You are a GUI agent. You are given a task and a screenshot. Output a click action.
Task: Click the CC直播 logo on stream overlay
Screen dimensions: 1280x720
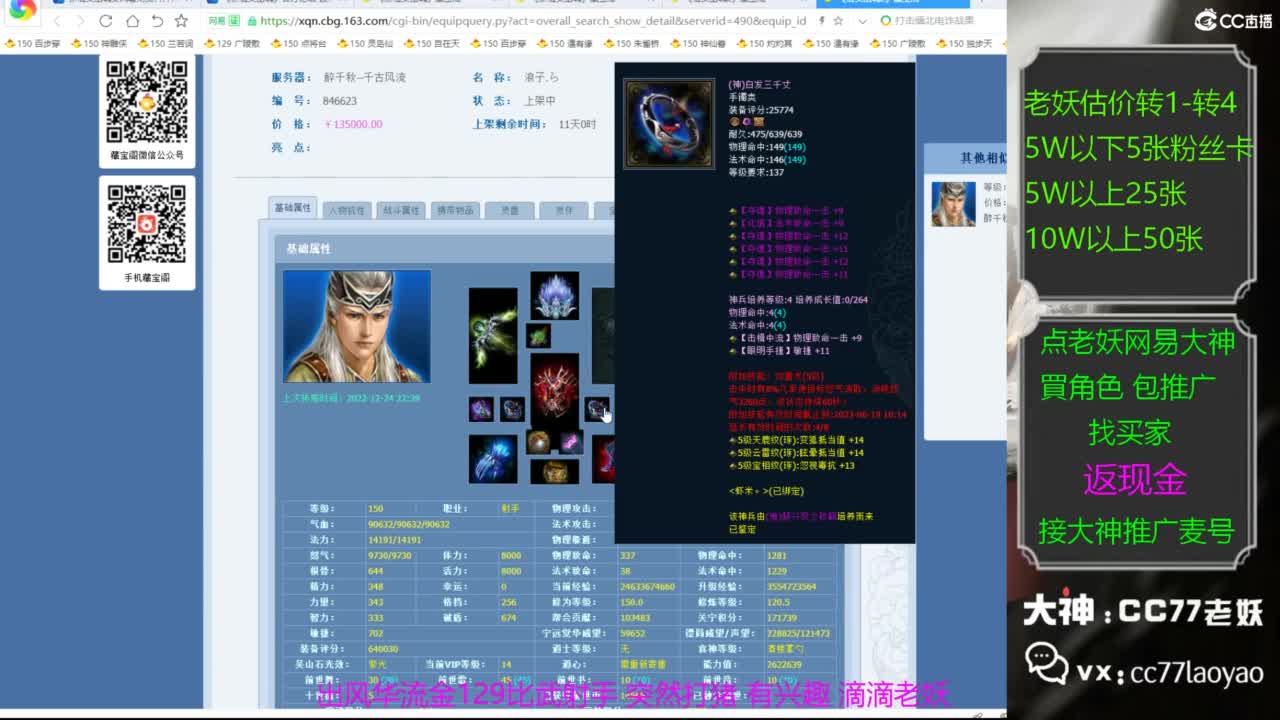tap(1233, 19)
